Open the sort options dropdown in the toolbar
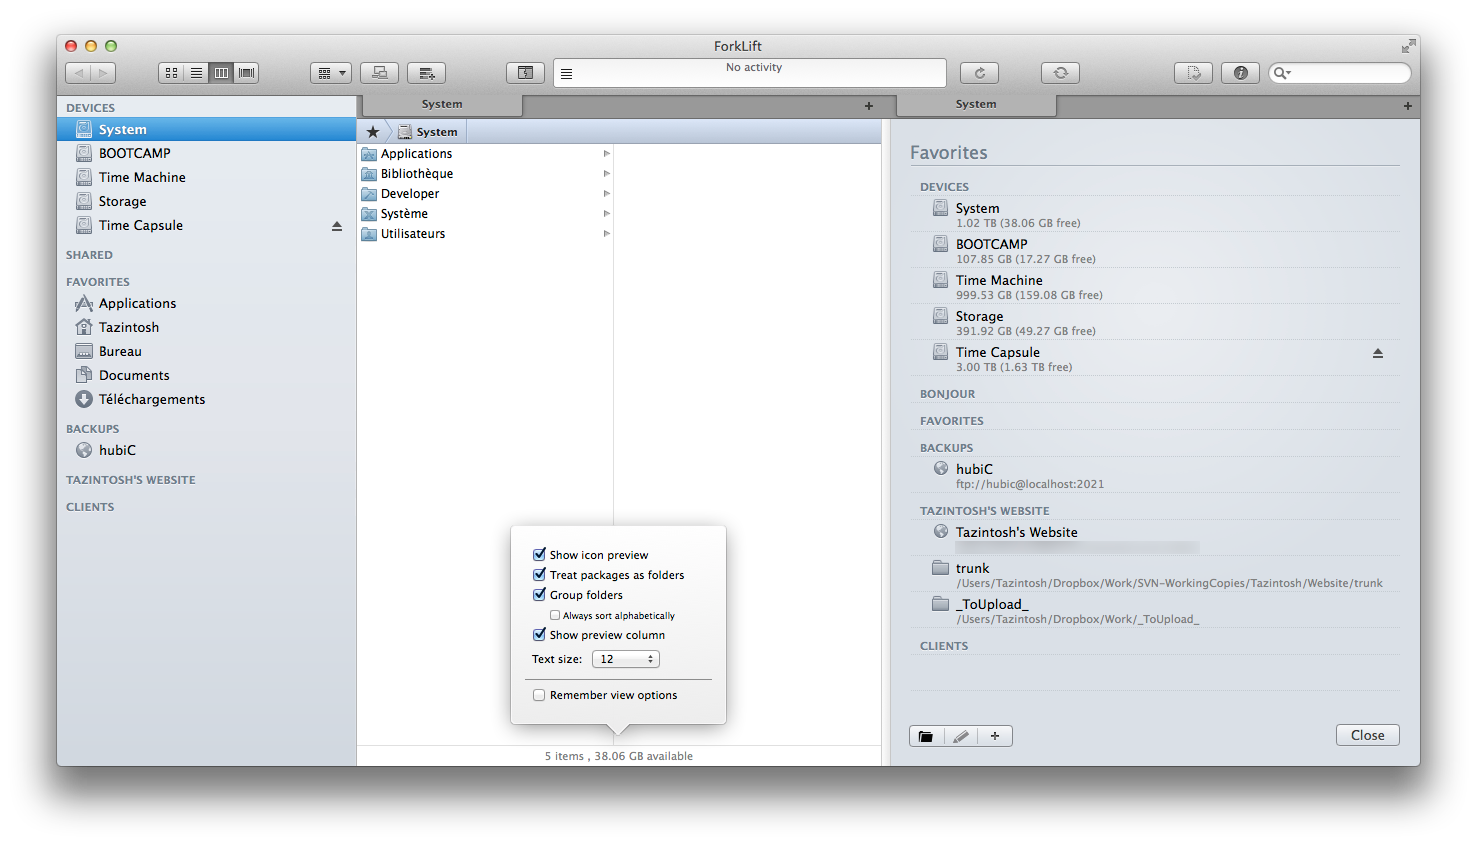The height and width of the screenshot is (845, 1477). 331,72
